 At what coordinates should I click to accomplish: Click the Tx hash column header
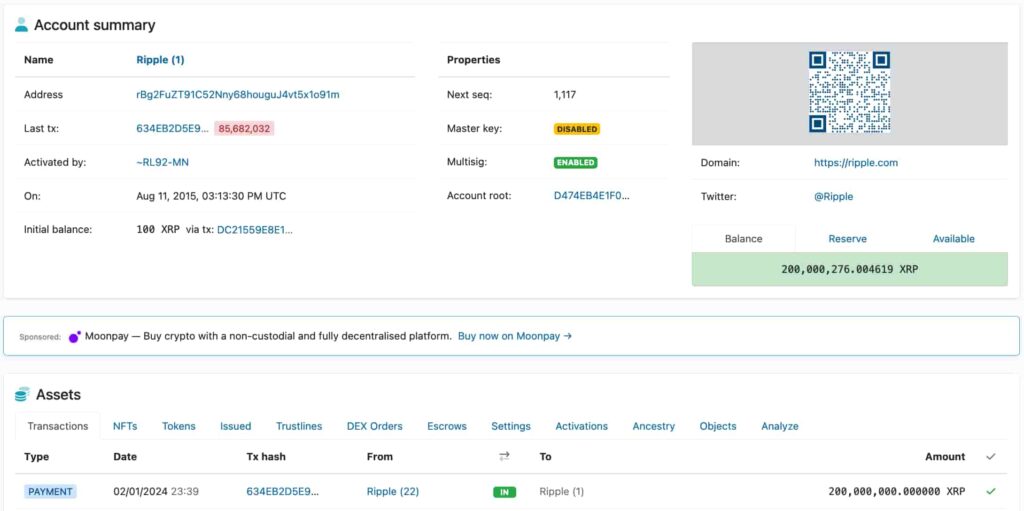tap(266, 457)
